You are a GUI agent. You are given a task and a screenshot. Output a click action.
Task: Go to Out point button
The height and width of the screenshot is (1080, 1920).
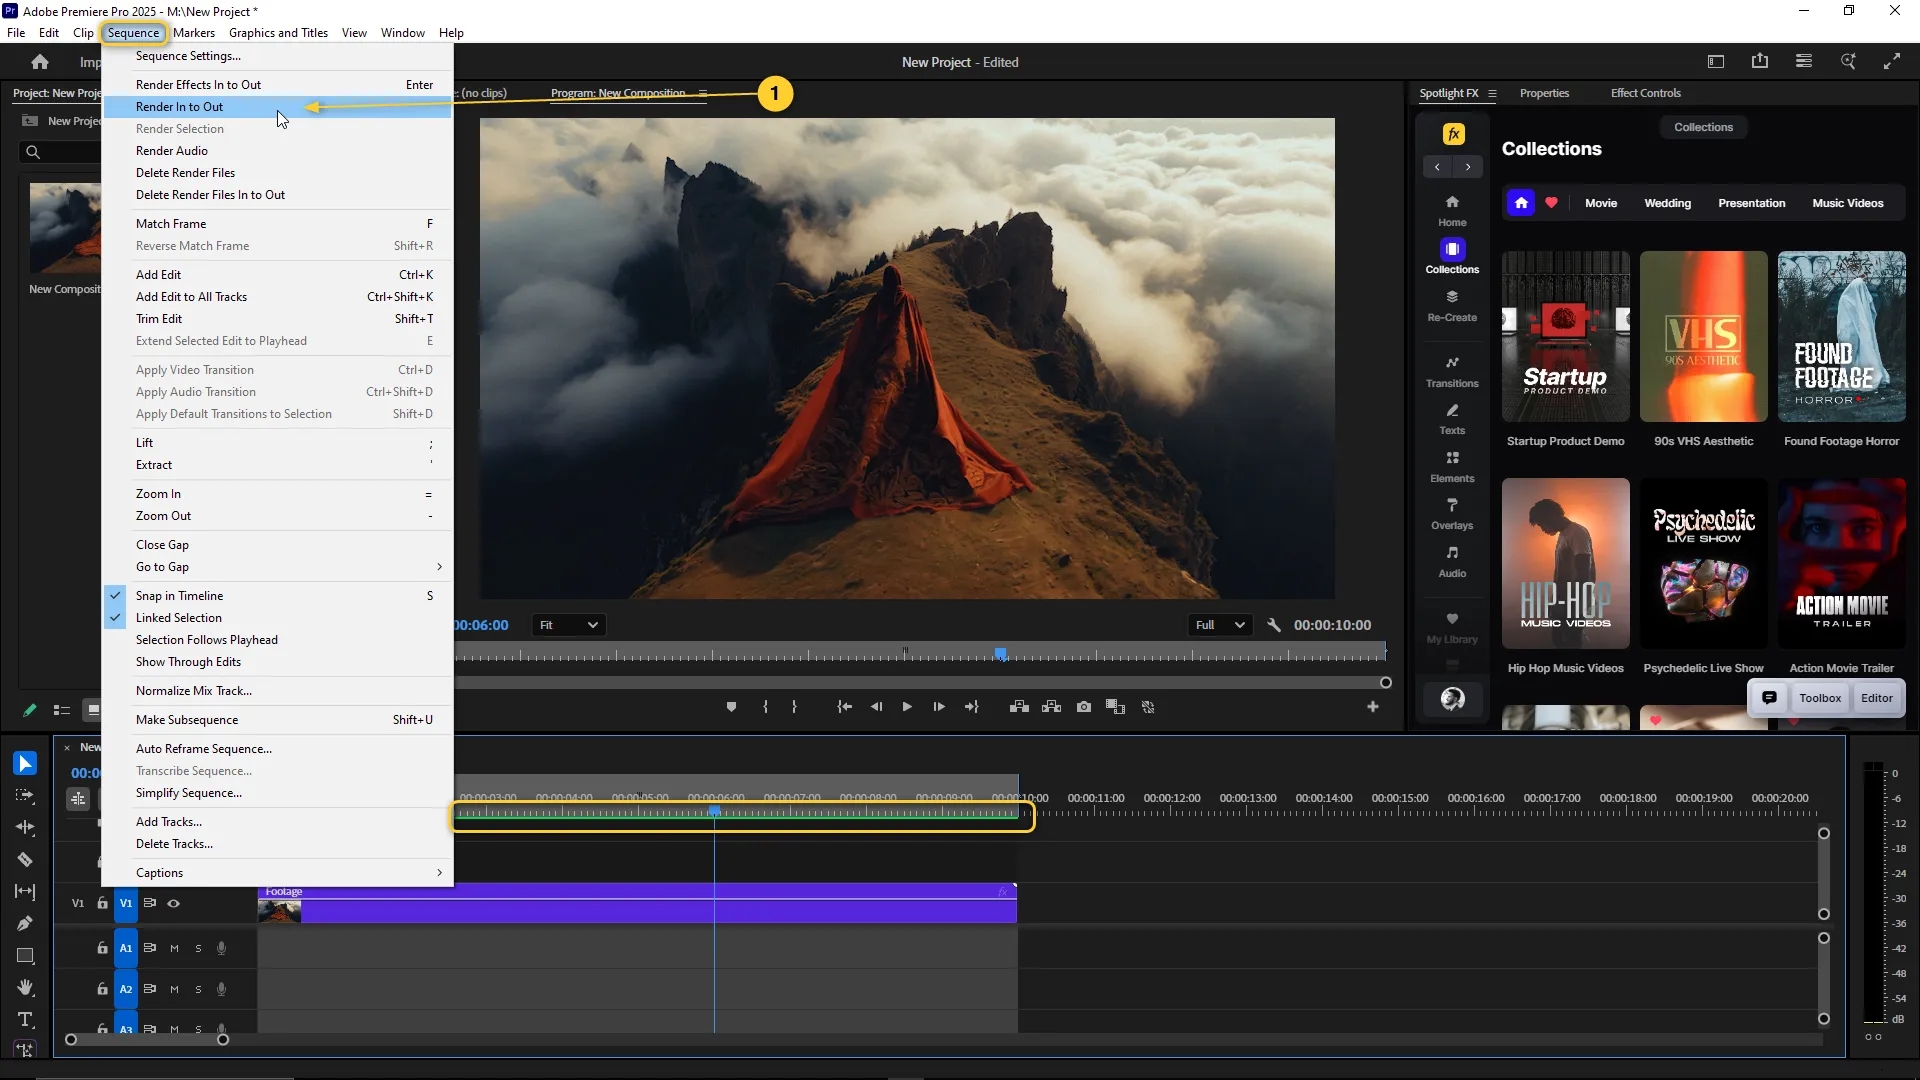click(971, 707)
